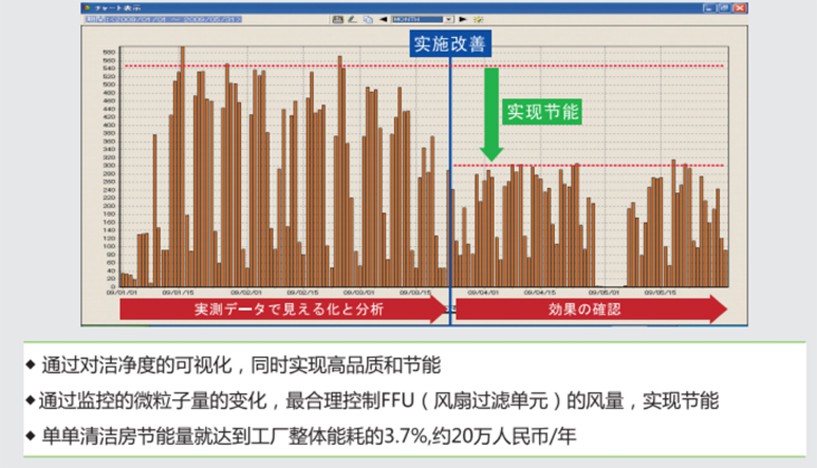817x468 pixels.
Task: Click the copy icon in chart toolbar
Action: point(368,18)
